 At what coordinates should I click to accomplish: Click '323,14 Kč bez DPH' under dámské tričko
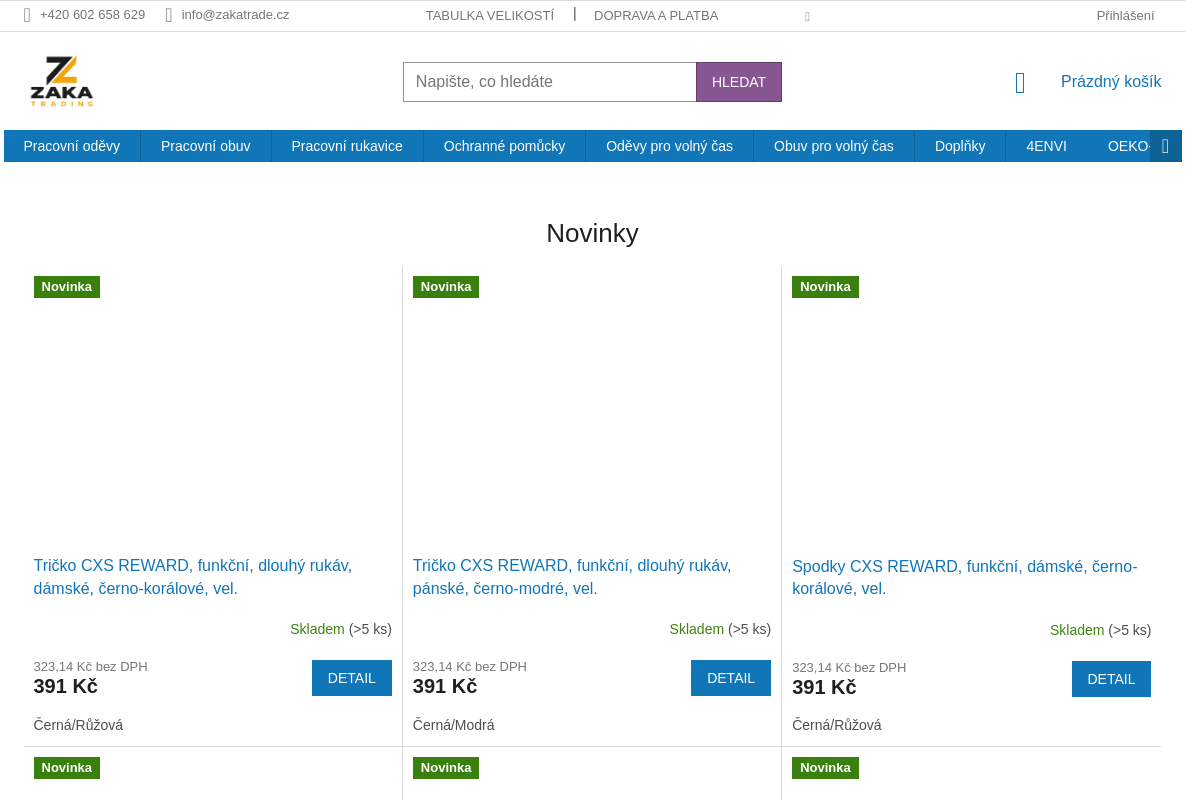(x=91, y=667)
